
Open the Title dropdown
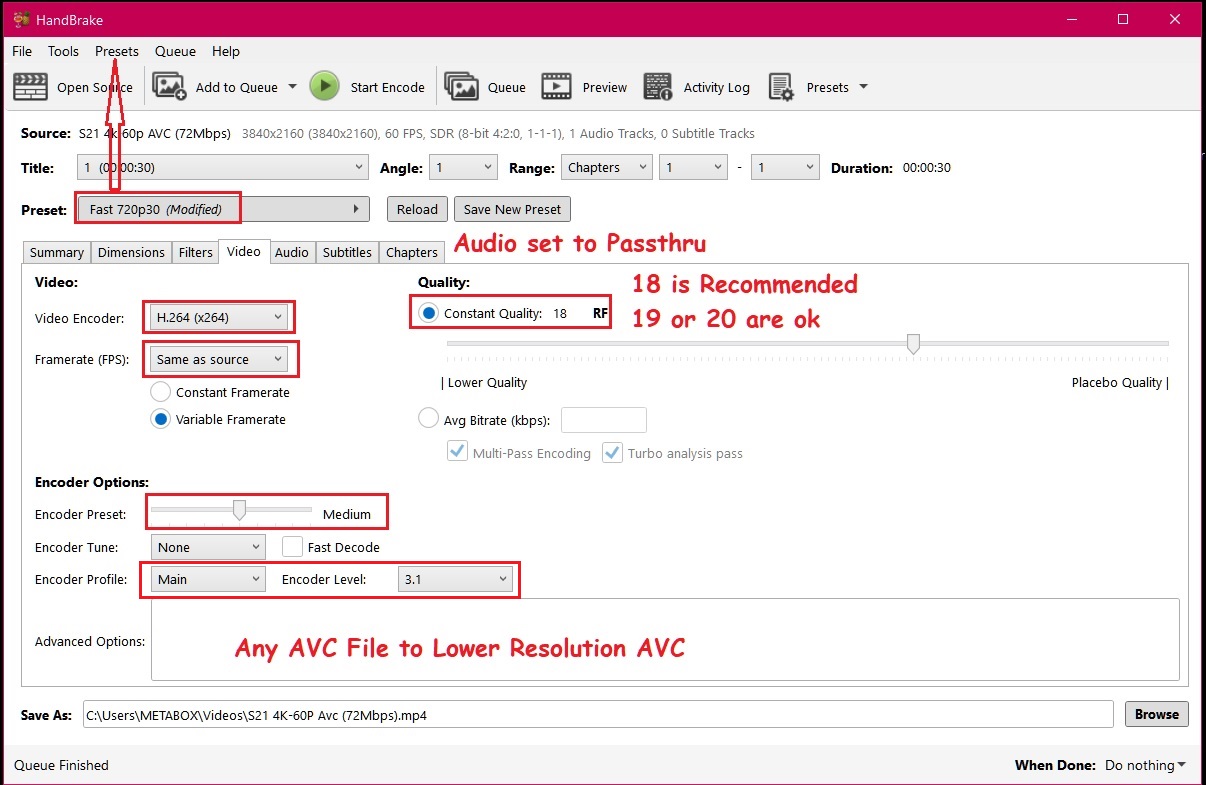[x=223, y=168]
